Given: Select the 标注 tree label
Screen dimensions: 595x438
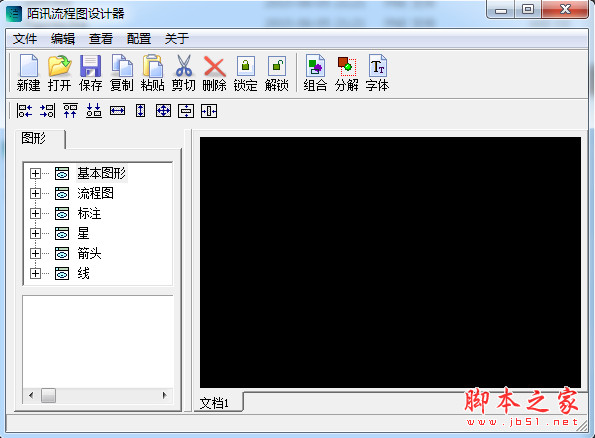Looking at the screenshot, I should coord(90,213).
